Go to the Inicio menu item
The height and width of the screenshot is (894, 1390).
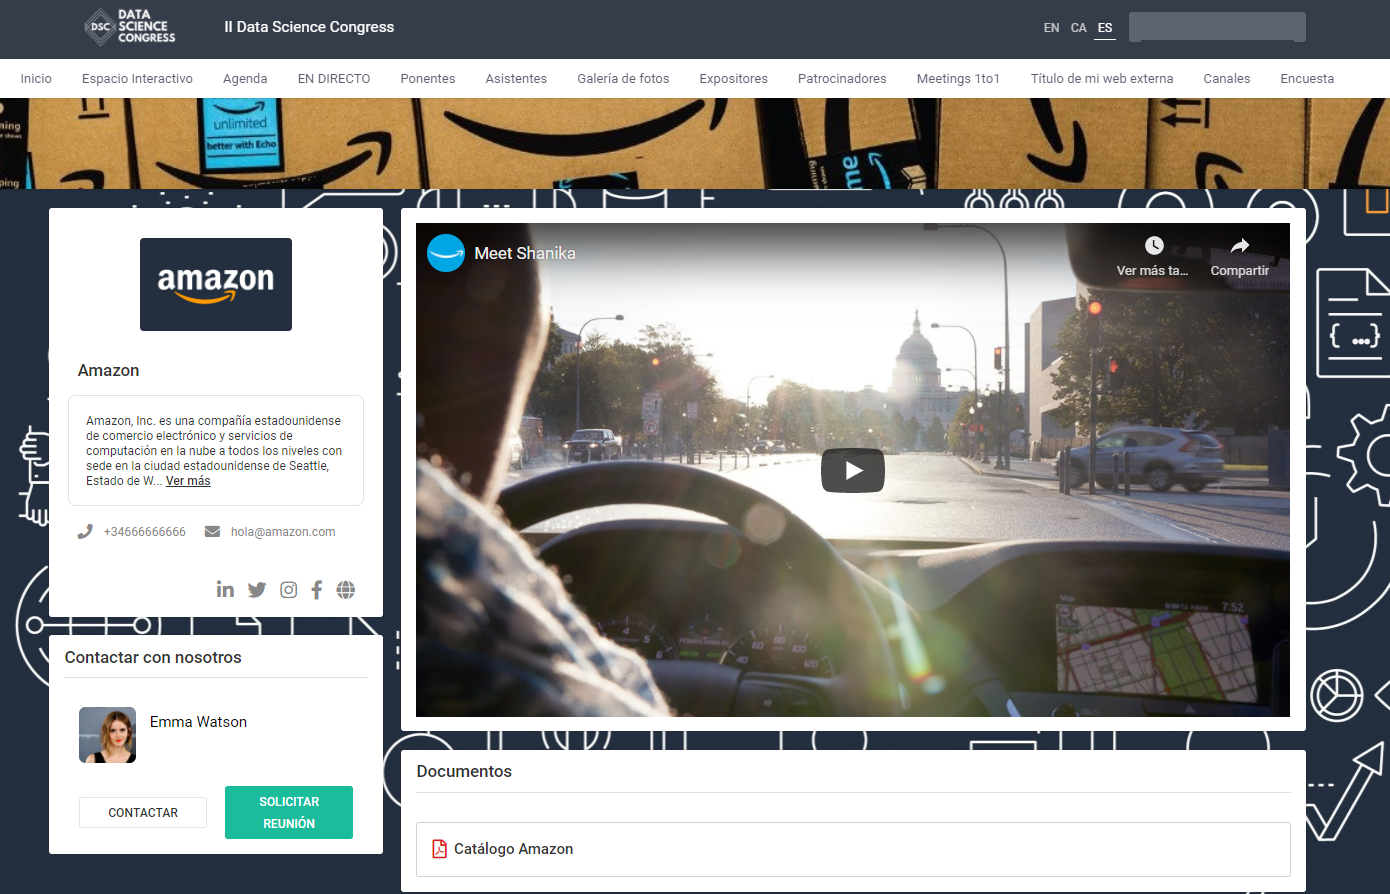click(x=36, y=79)
